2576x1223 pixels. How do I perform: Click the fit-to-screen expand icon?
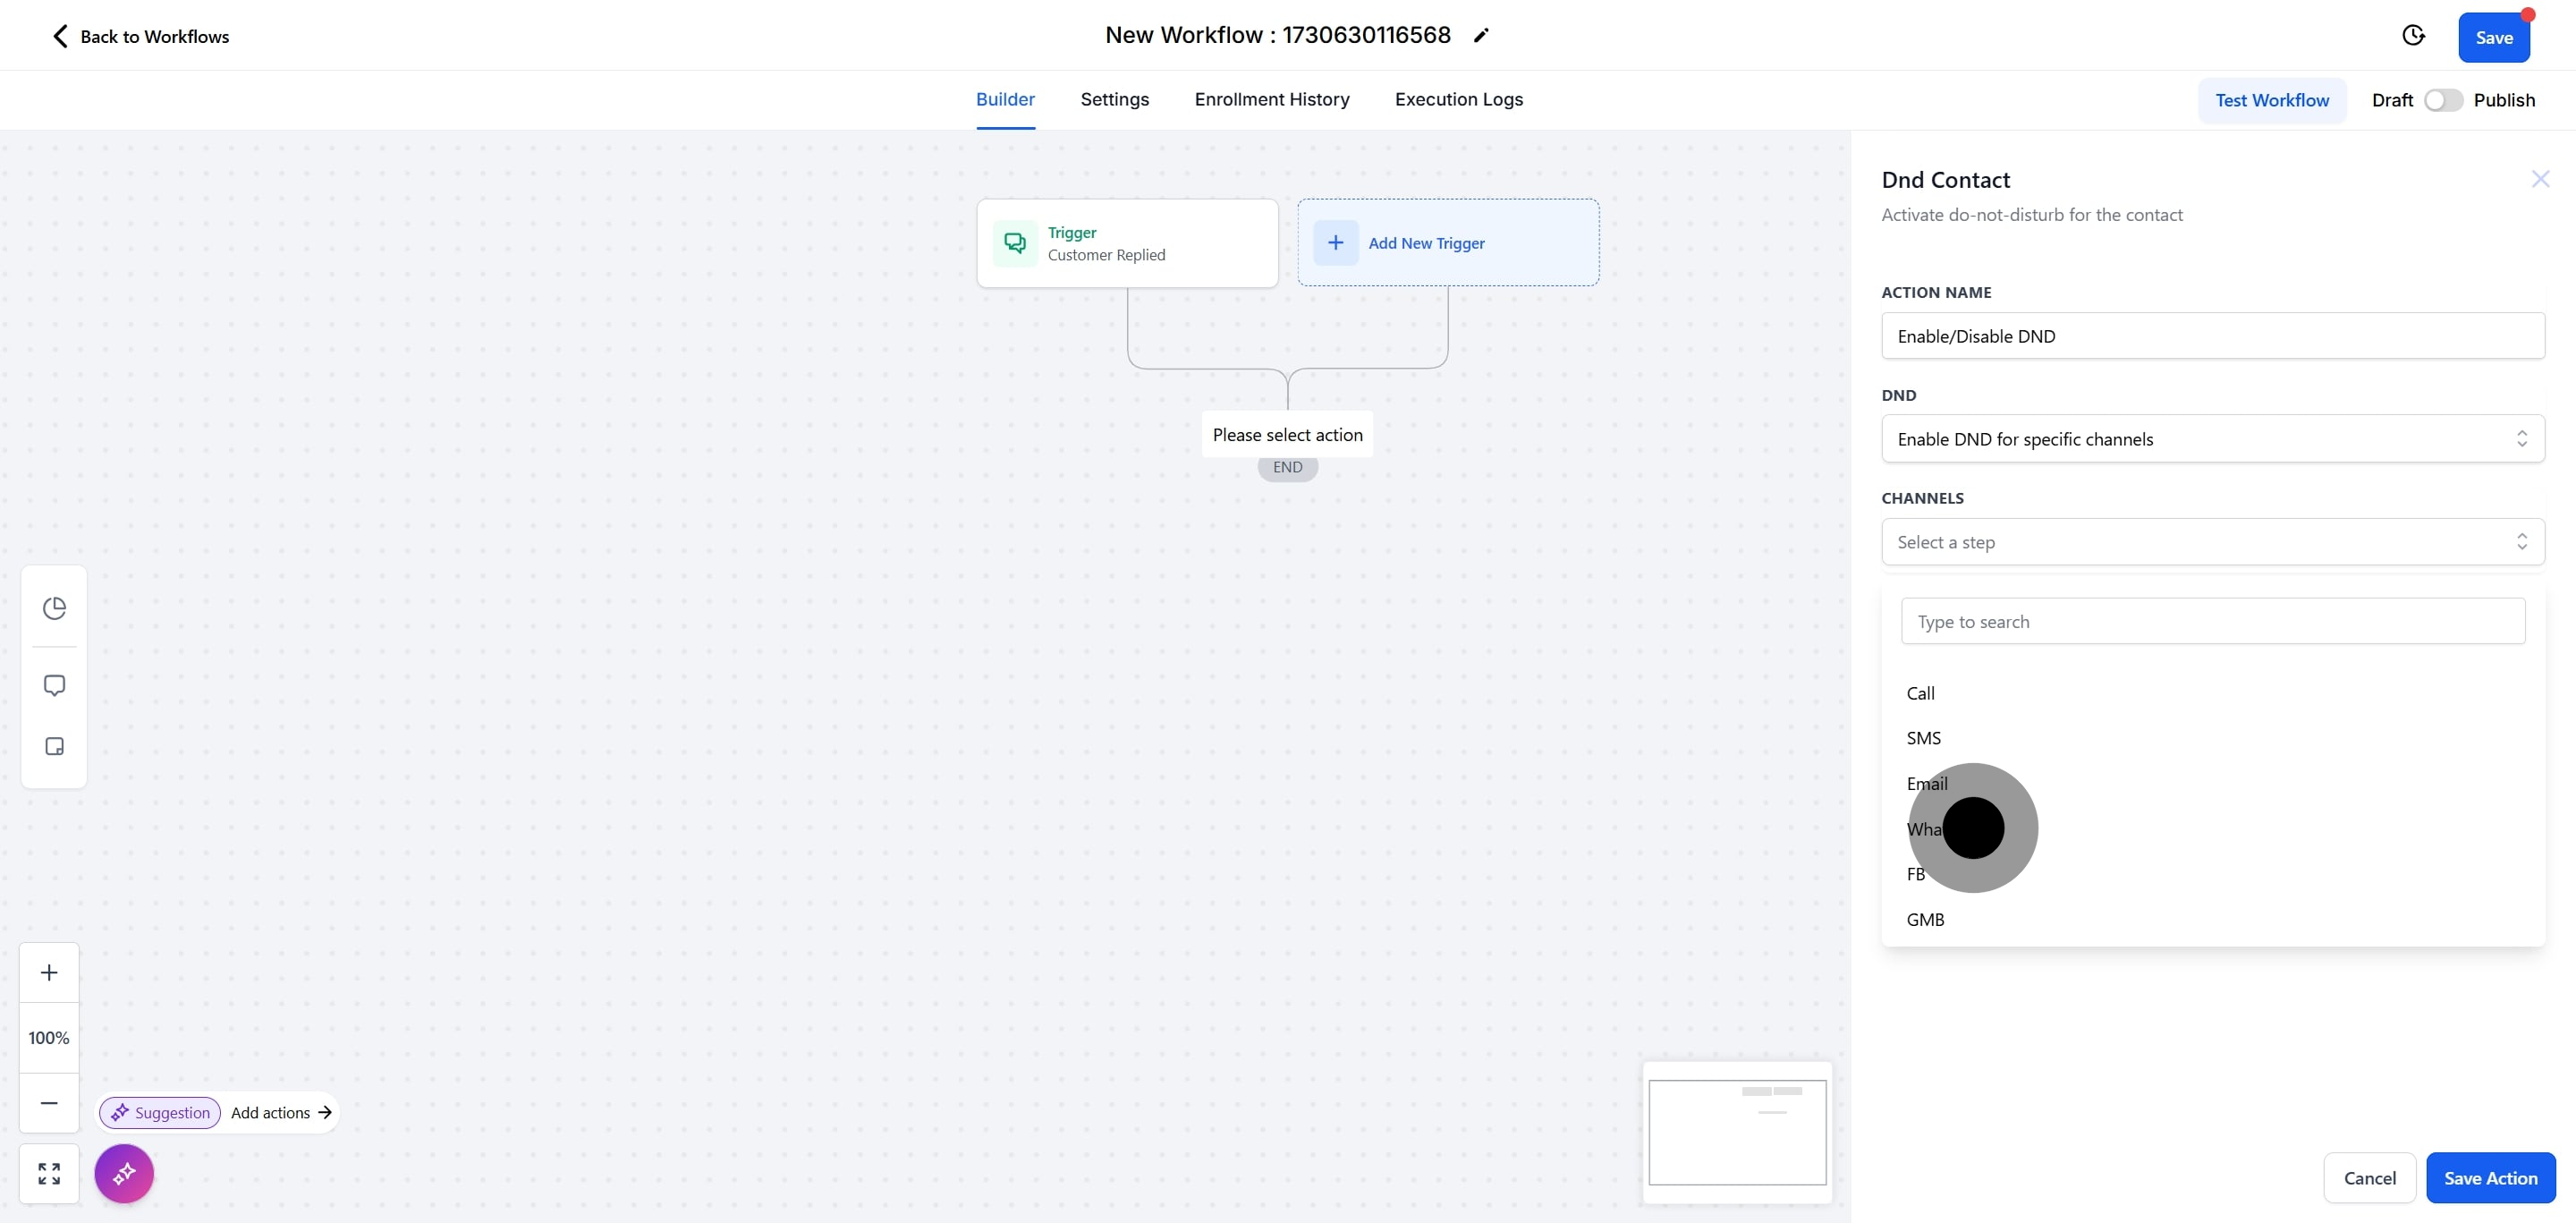pos(49,1173)
